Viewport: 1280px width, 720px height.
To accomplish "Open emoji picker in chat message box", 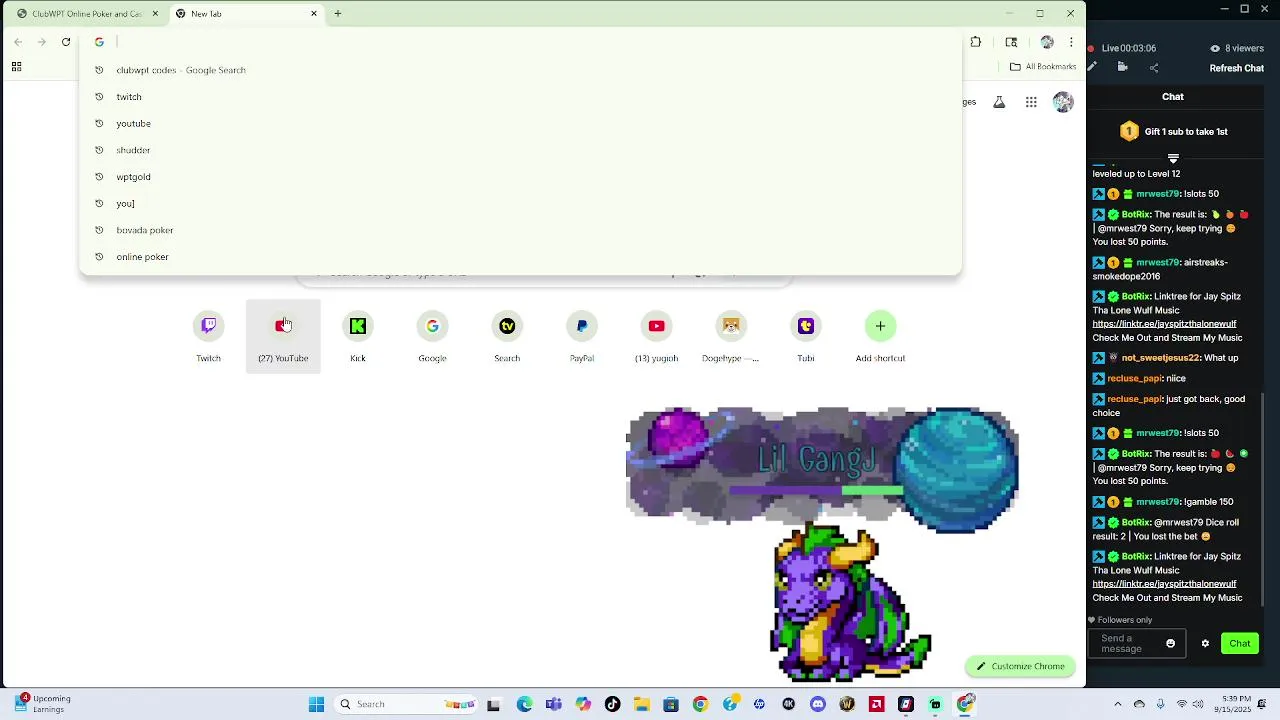I will pos(1170,643).
